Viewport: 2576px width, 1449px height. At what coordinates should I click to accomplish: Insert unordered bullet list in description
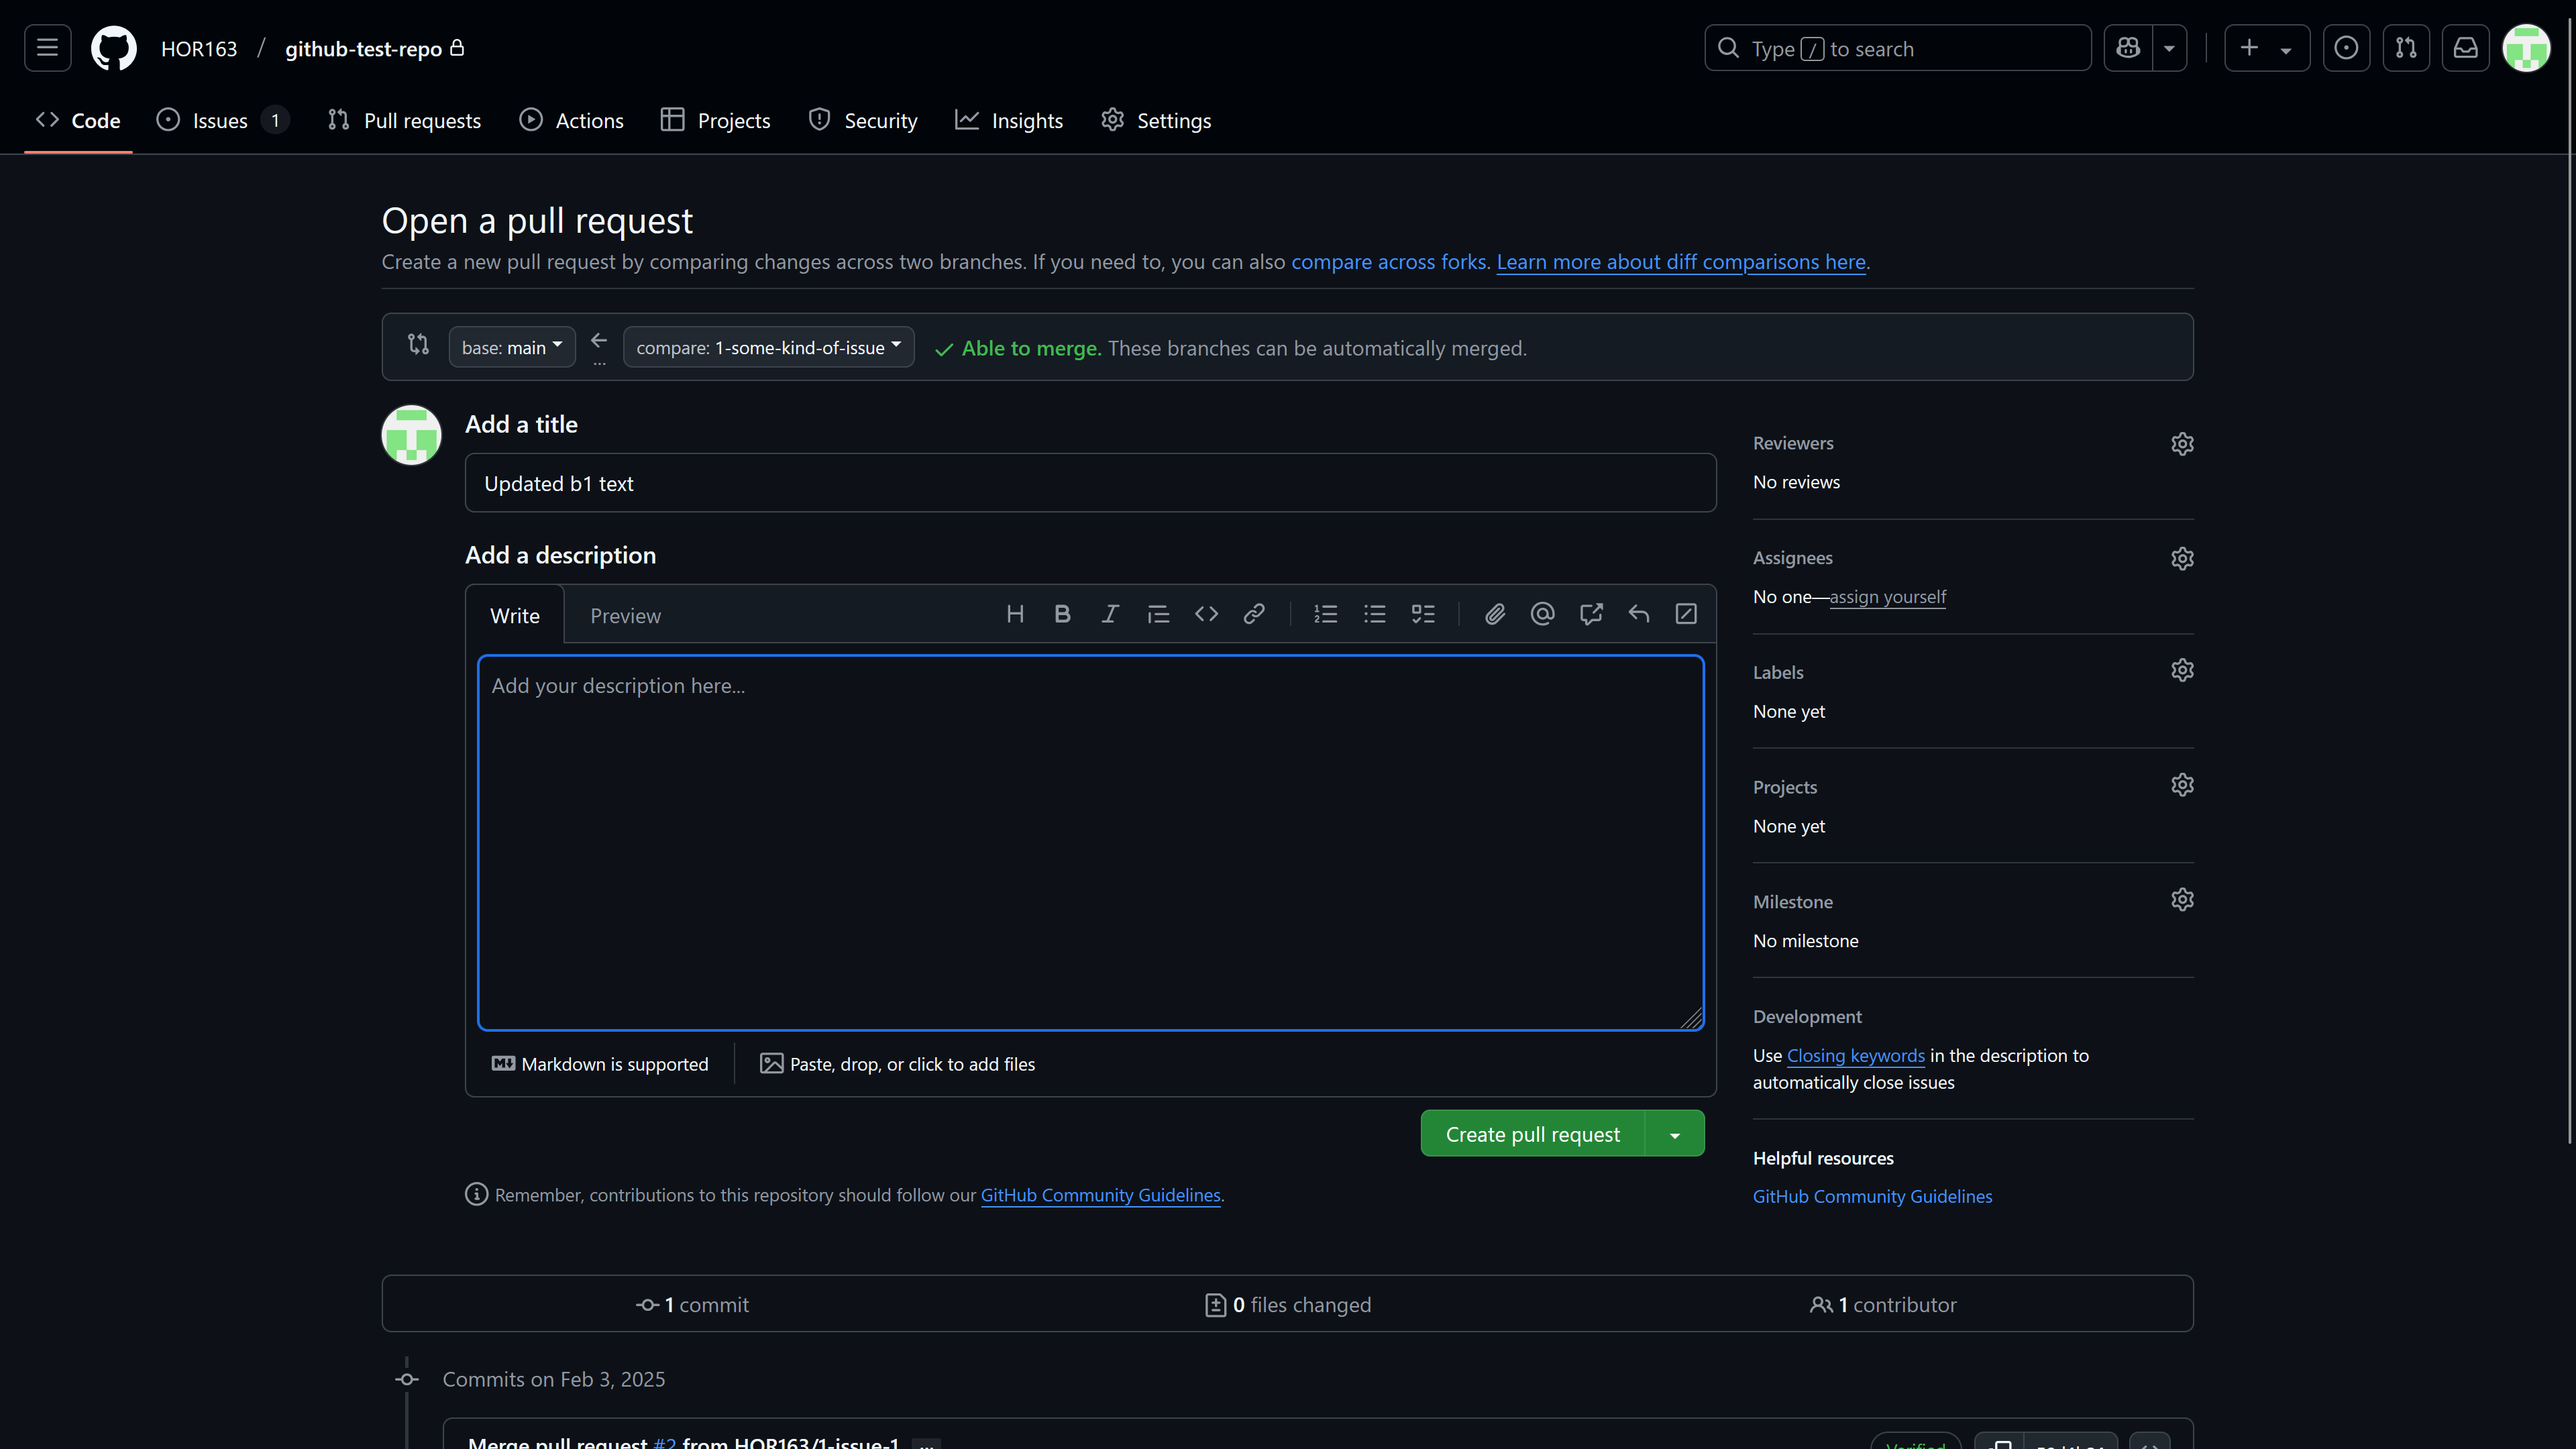coord(1375,614)
